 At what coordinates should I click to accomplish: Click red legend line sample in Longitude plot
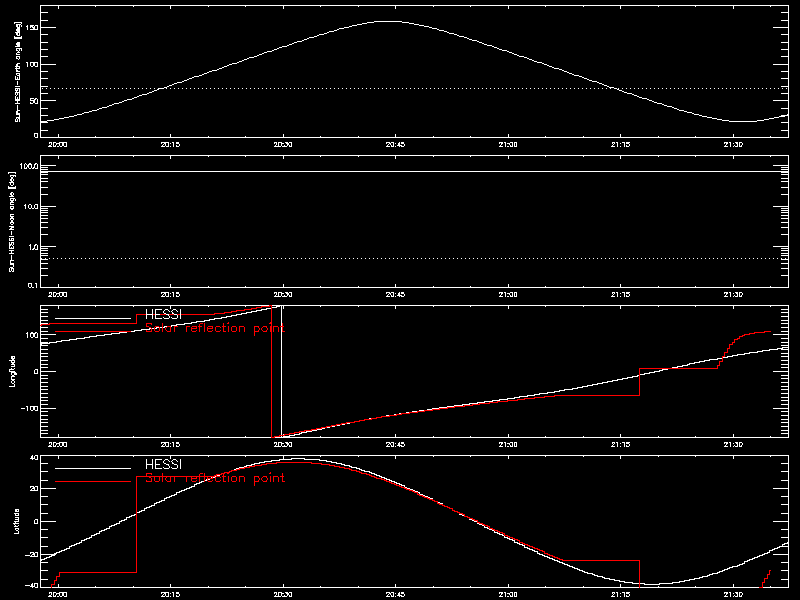coord(93,332)
